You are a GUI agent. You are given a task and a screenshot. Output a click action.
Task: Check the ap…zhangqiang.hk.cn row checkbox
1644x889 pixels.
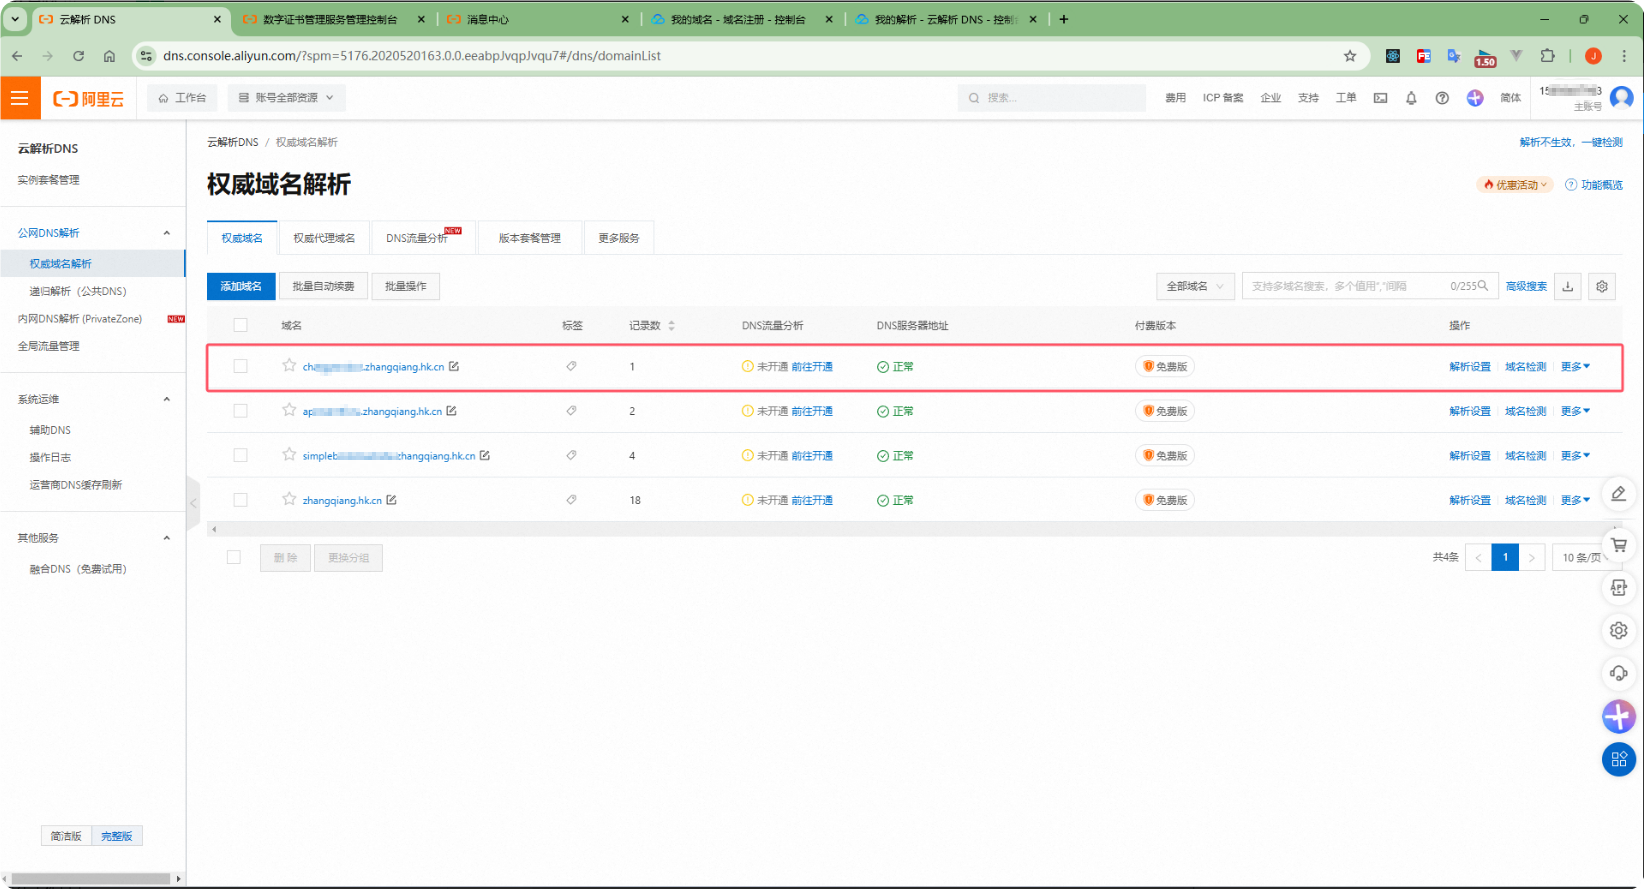coord(240,411)
